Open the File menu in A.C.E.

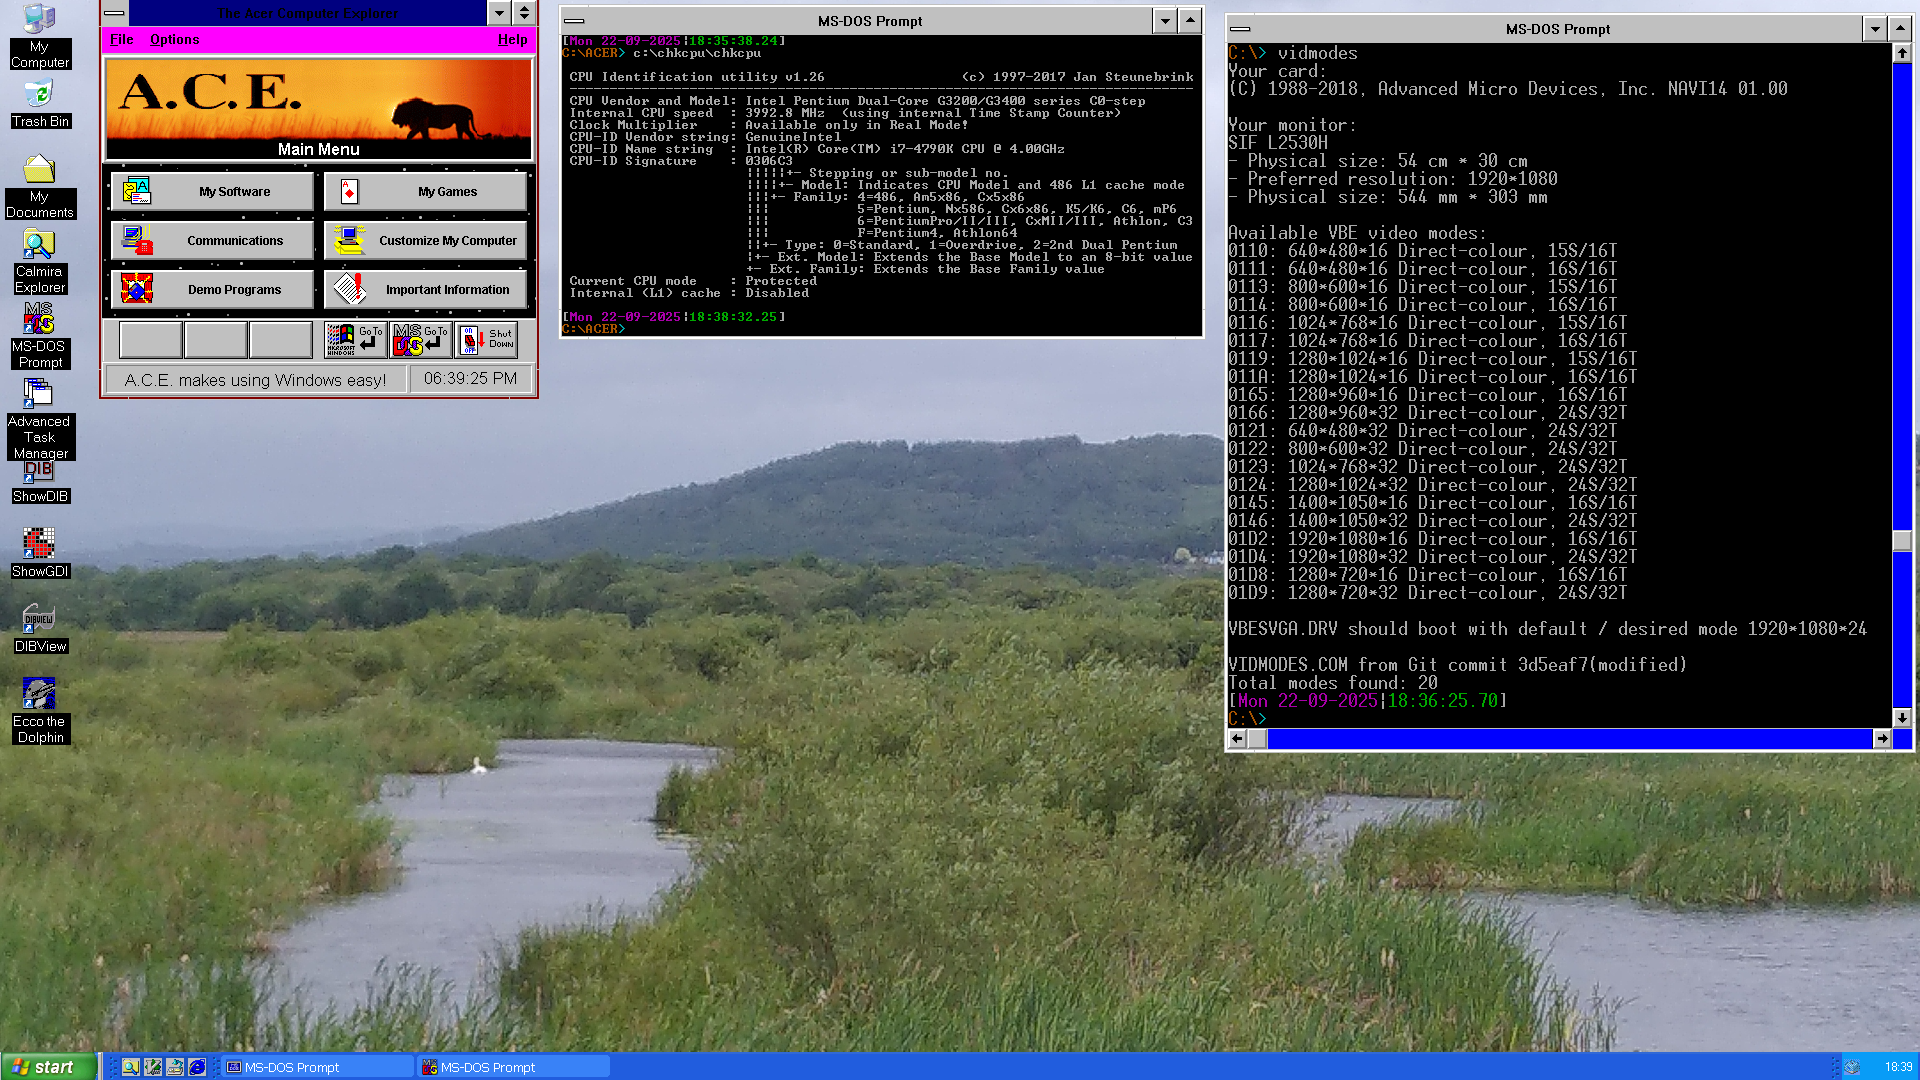coord(122,40)
